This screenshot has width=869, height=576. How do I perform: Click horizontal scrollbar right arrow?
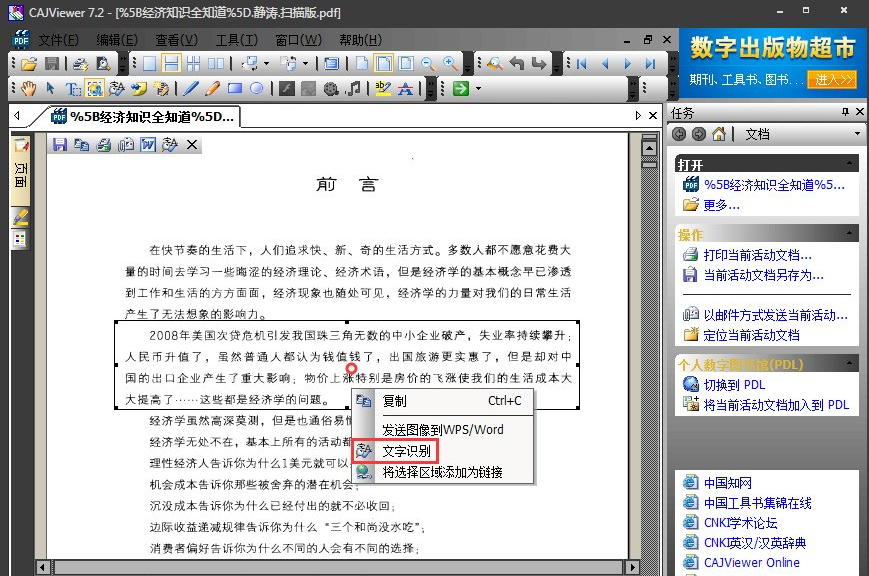pos(632,568)
